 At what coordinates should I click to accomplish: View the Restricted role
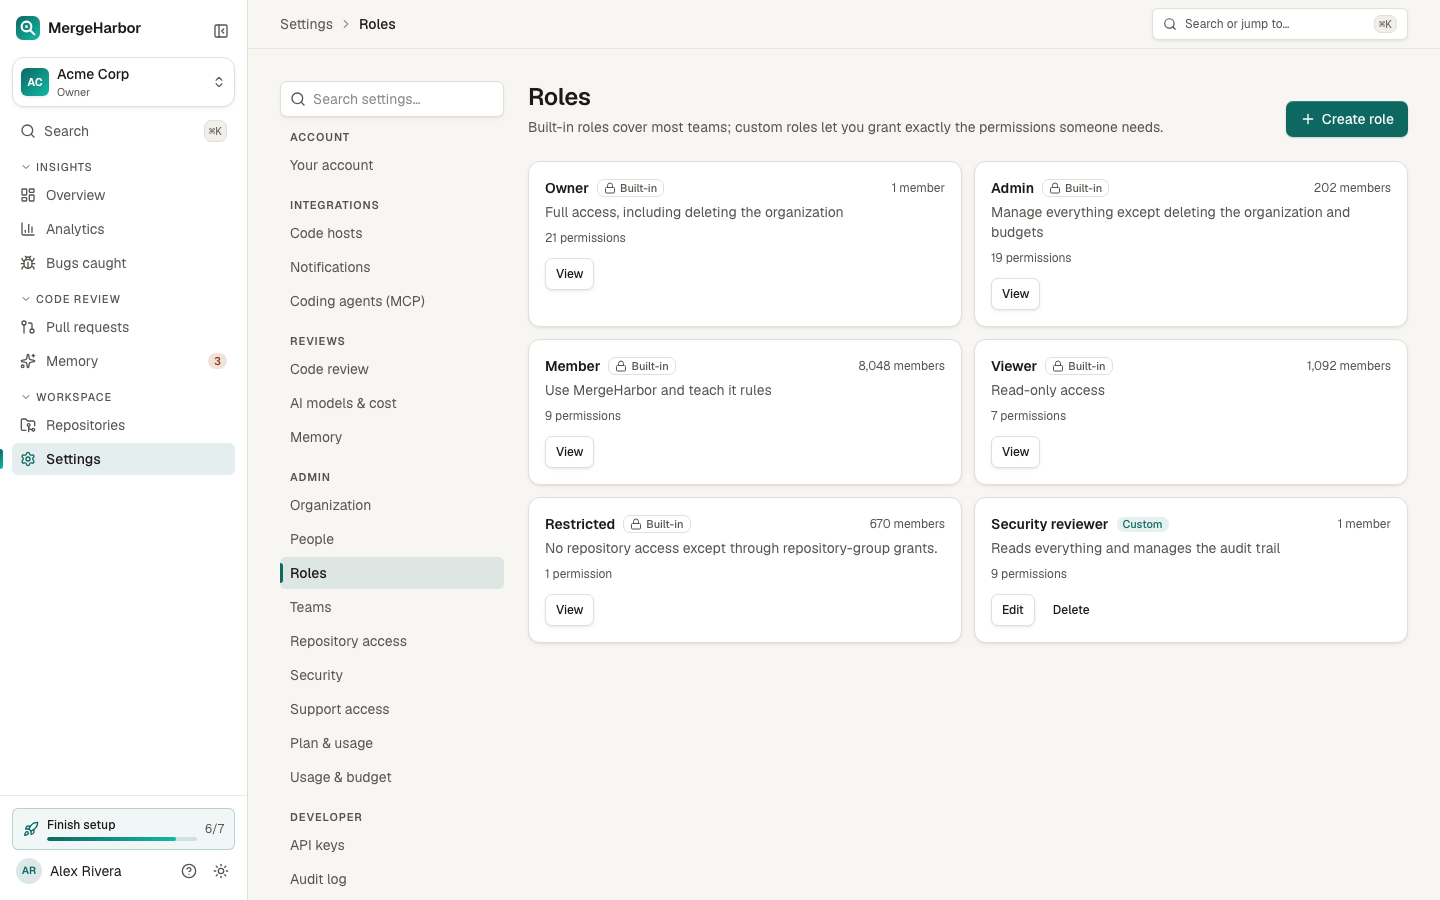[569, 610]
